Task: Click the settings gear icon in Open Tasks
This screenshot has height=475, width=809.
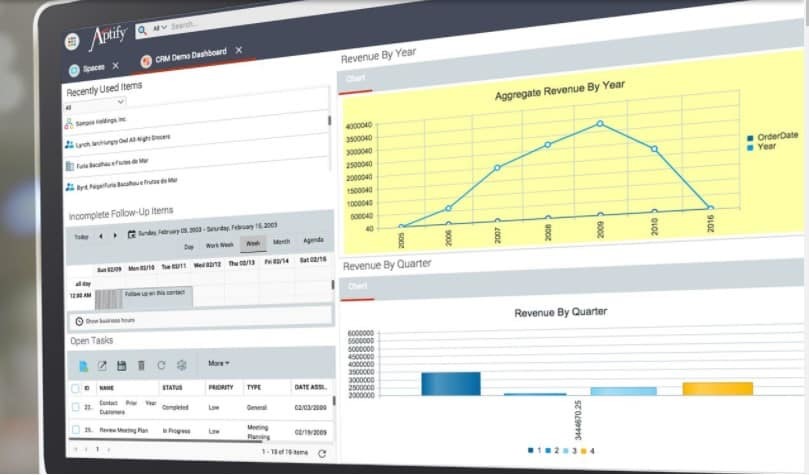Action: pos(181,365)
